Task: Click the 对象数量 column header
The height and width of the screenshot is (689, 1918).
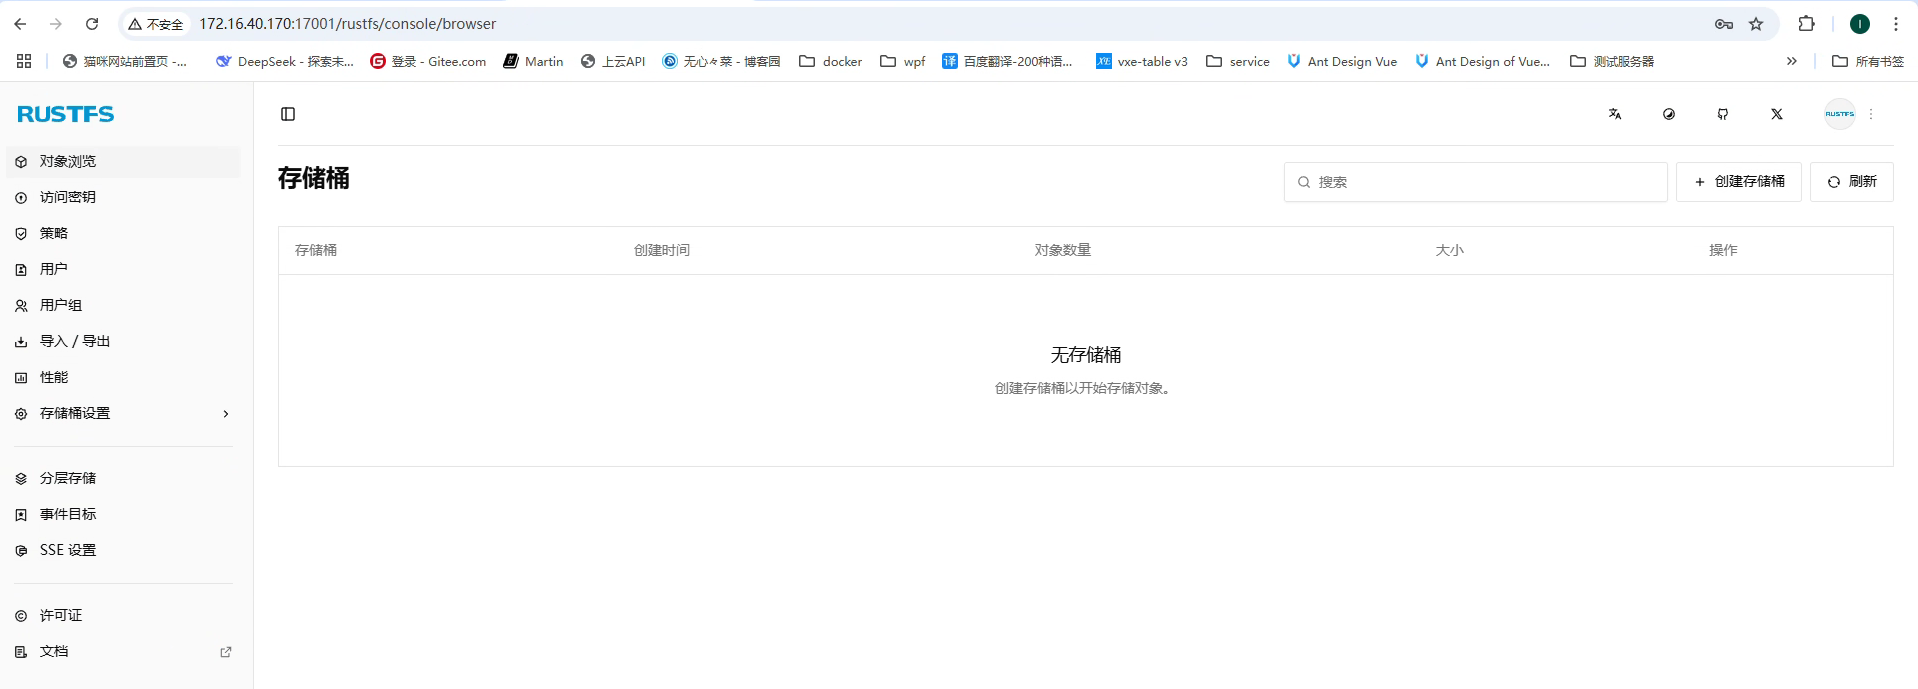Action: coord(1063,250)
